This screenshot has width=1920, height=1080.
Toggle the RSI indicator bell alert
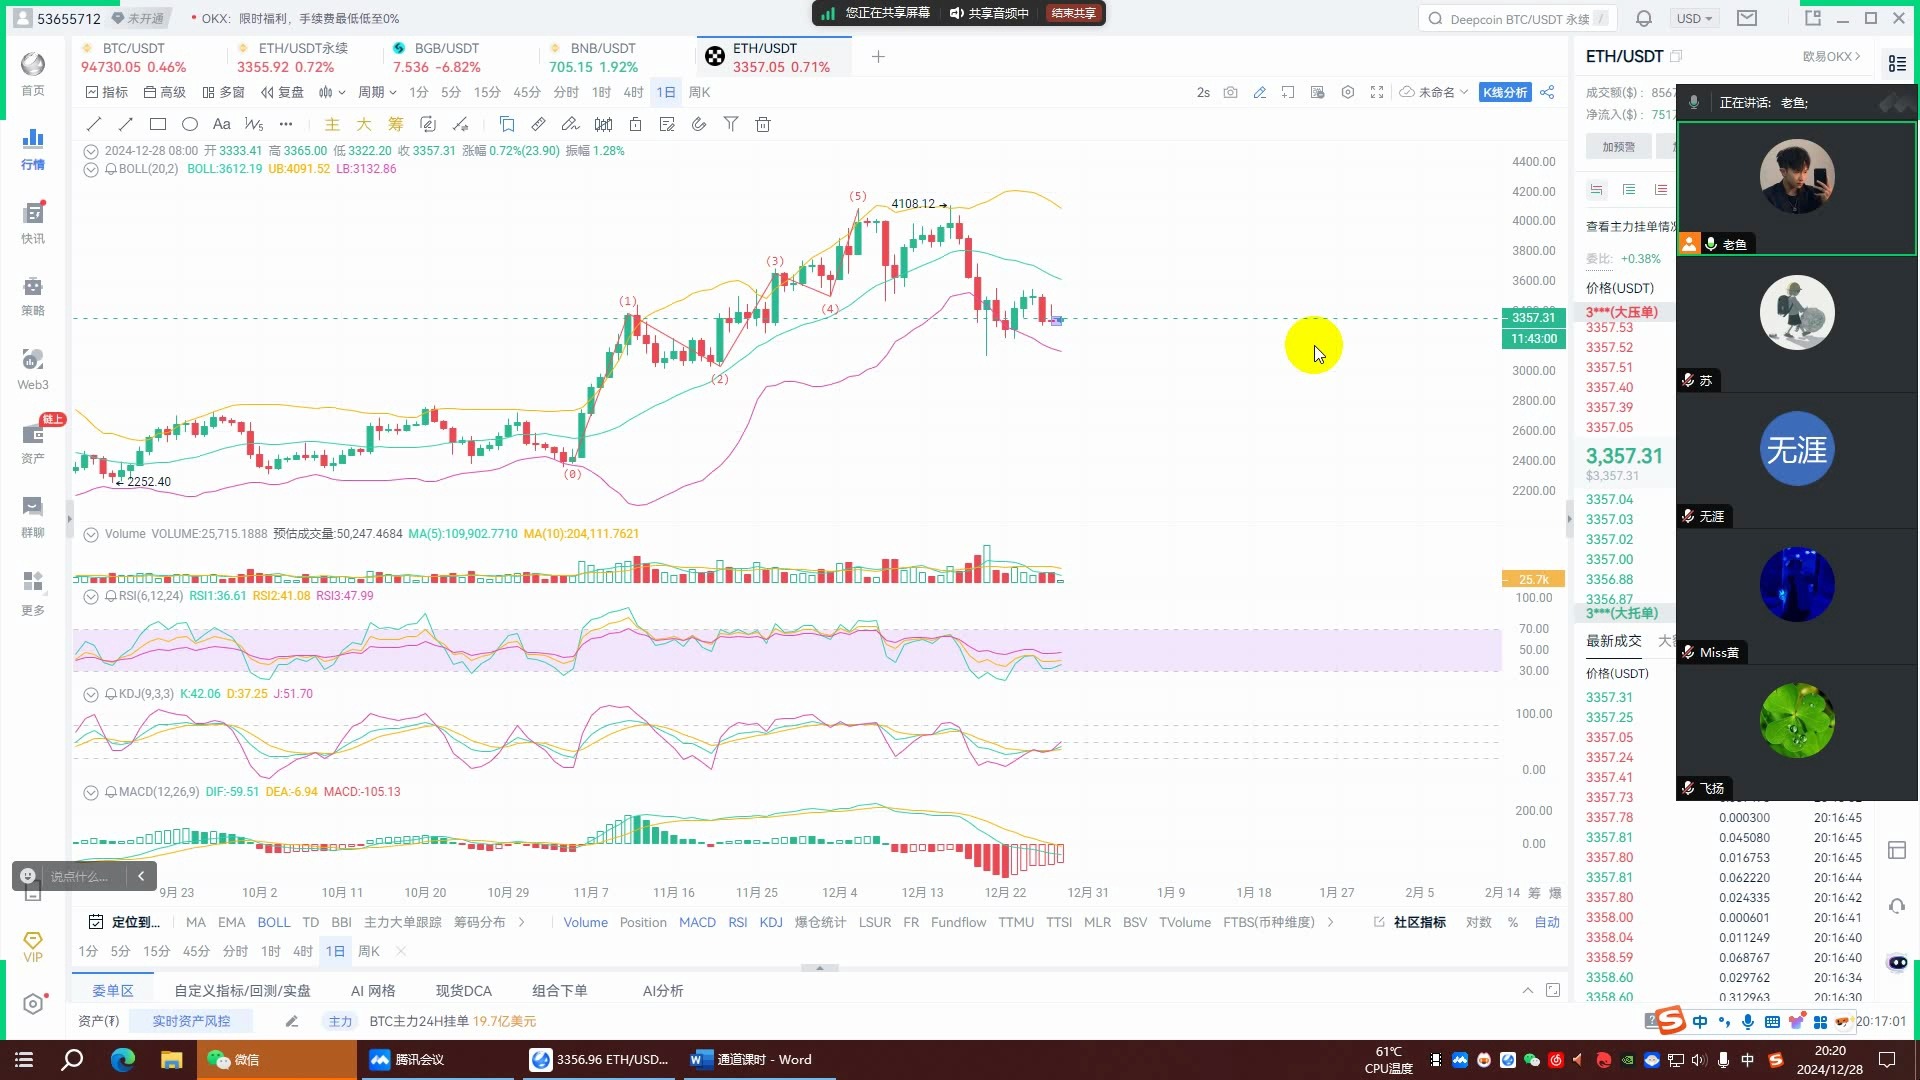pos(111,597)
